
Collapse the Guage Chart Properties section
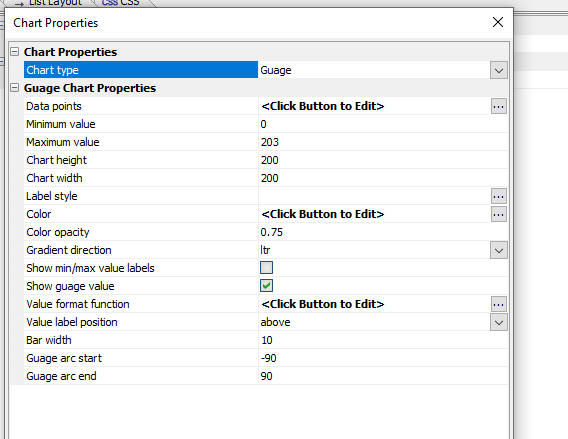(14, 88)
